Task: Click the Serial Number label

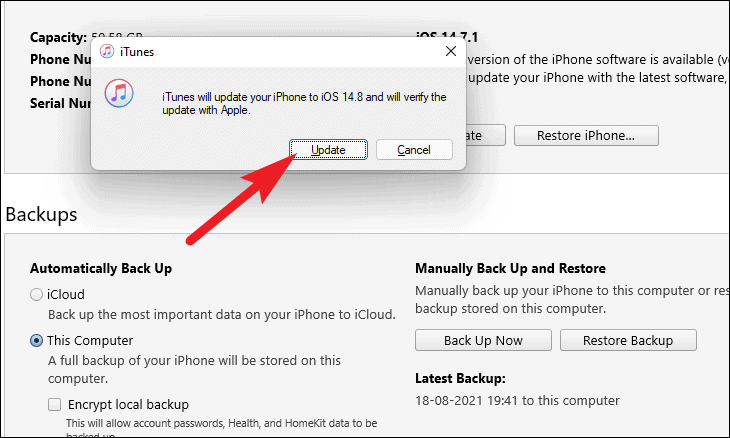Action: coord(61,103)
